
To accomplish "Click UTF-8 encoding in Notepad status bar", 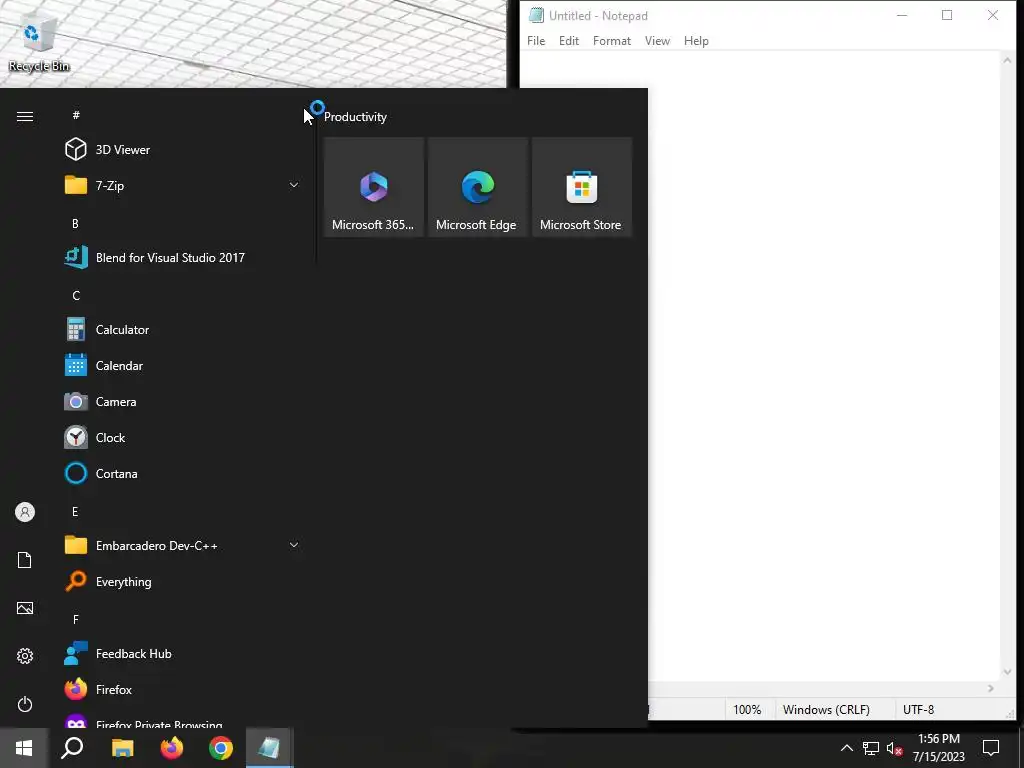I will [x=918, y=710].
